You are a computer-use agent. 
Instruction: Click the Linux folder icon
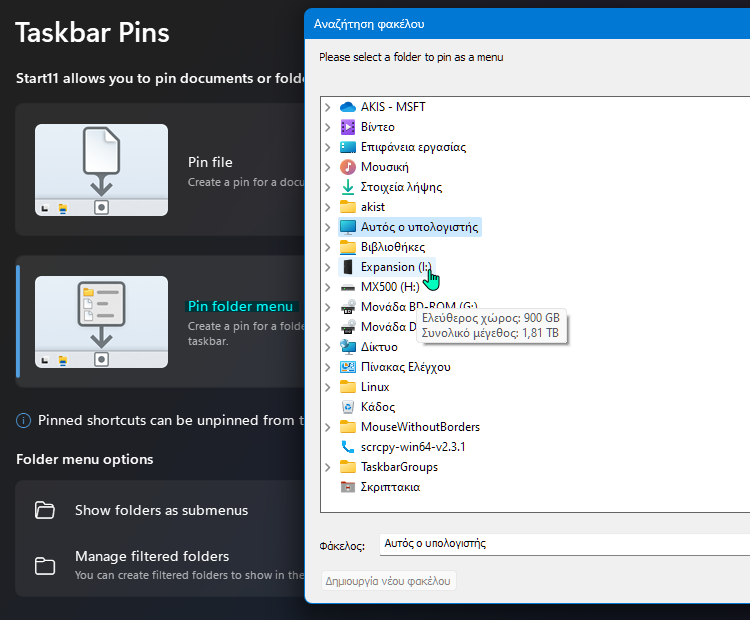348,387
